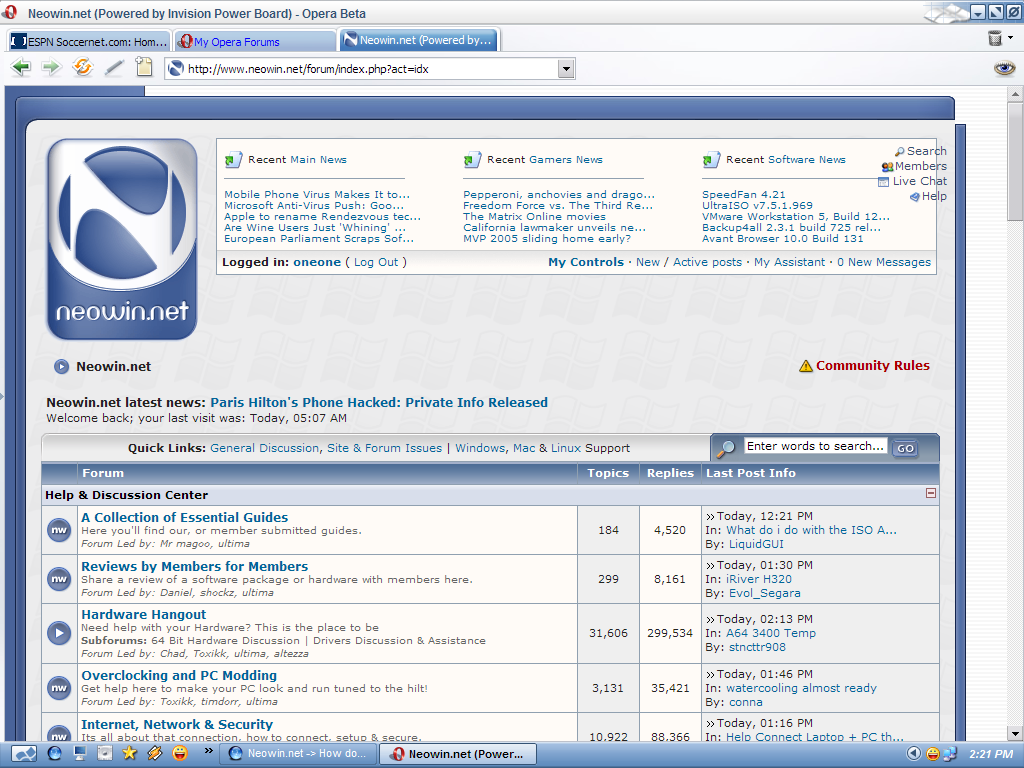
Task: Open SpeedFan 4.21 software news
Action: 744,195
